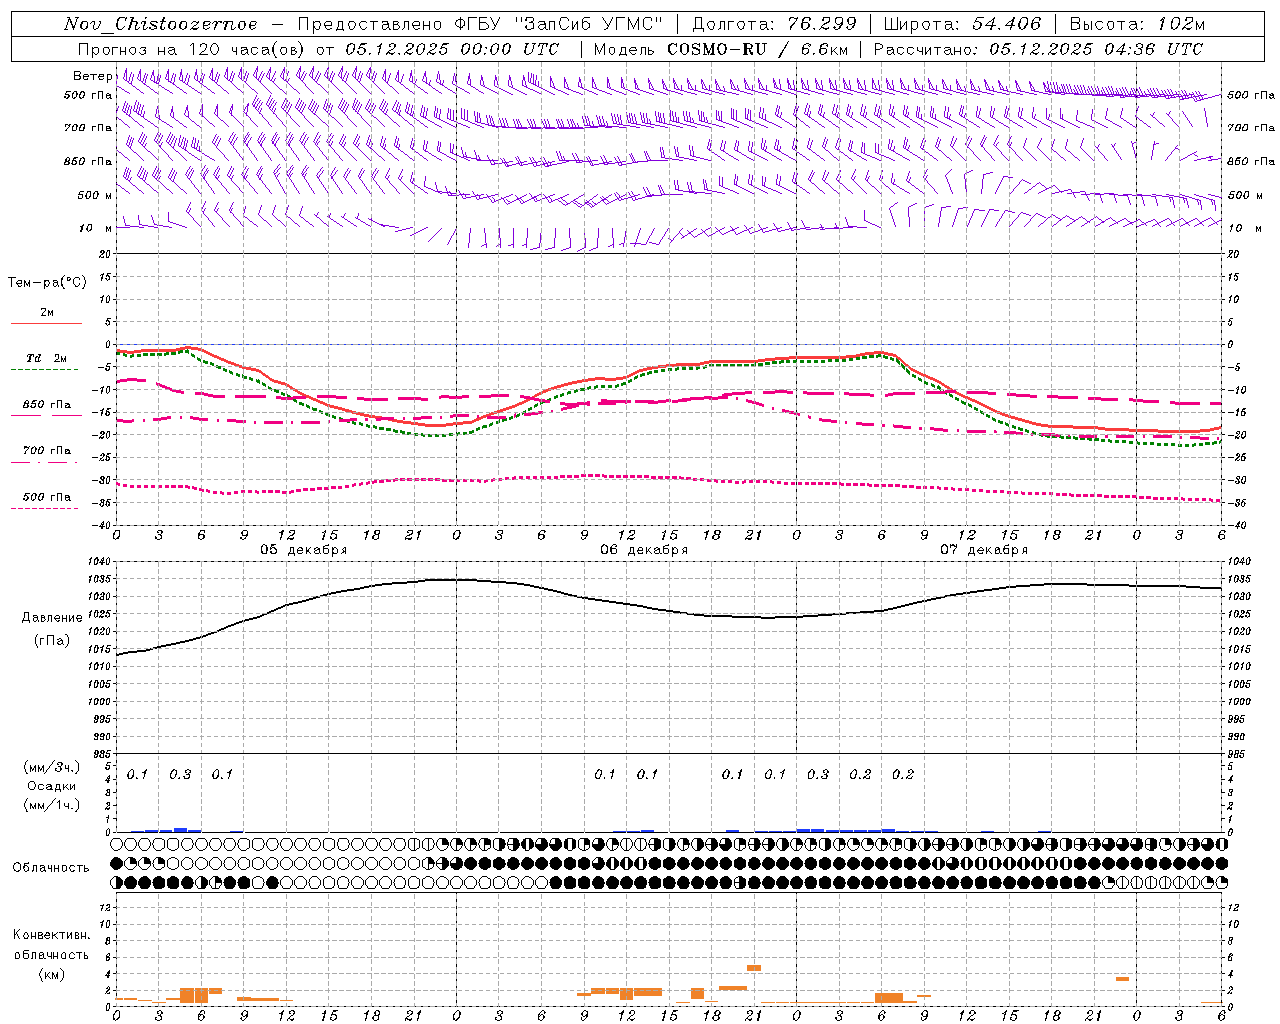Click the Тем-ра(°C) axis title
This screenshot has height=1024, width=1280.
click(x=47, y=283)
